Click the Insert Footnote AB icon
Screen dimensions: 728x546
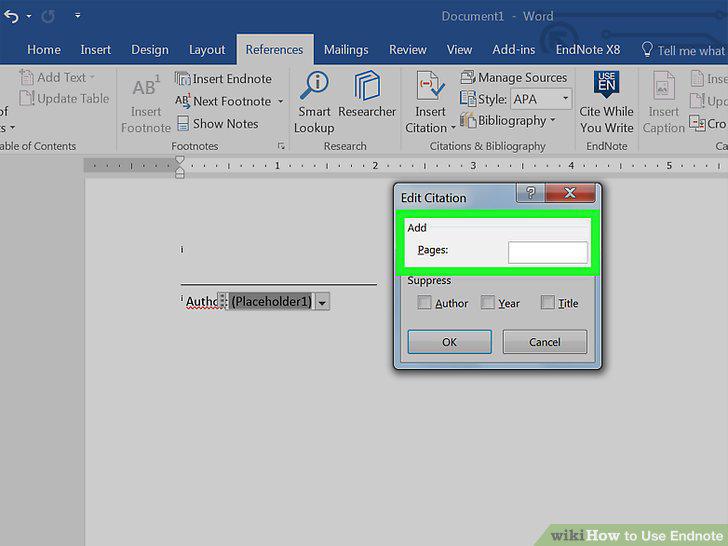pyautogui.click(x=146, y=87)
